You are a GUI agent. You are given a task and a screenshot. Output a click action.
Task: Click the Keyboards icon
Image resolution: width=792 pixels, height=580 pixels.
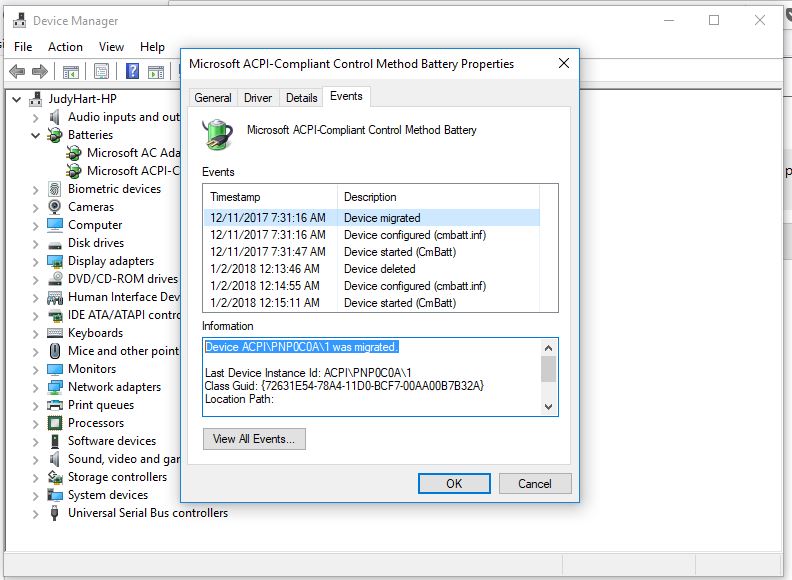tap(55, 333)
